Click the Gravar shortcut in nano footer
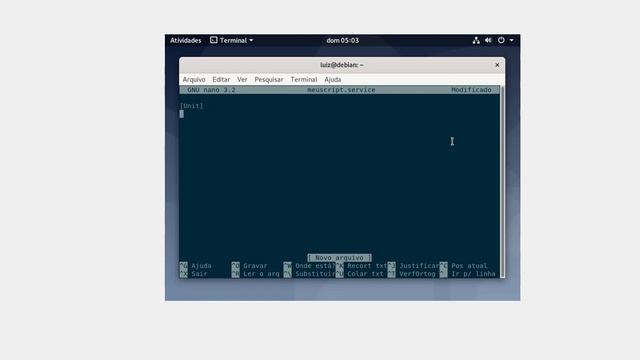Screen dimensions: 640x360 [x=255, y=266]
